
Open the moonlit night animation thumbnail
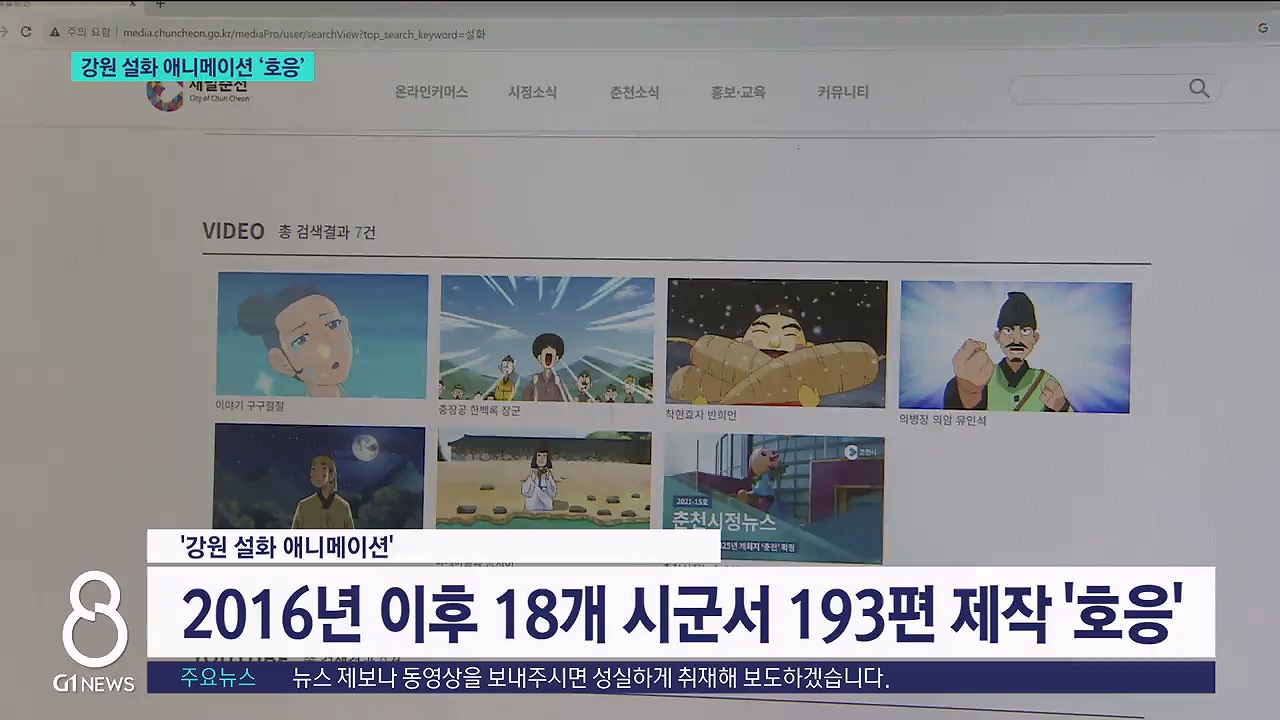[319, 477]
